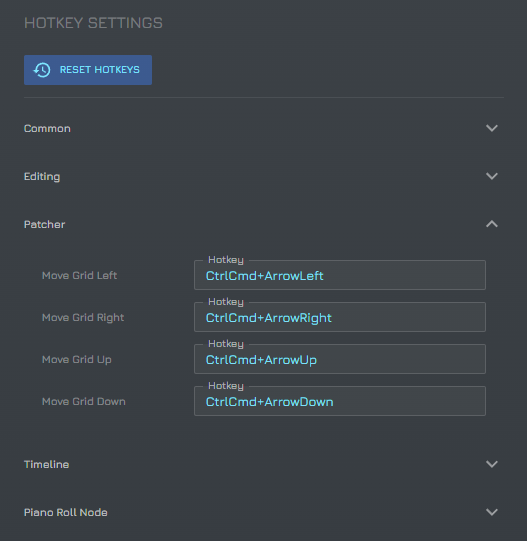Click the Move Grid Up label
The width and height of the screenshot is (527, 541).
click(77, 360)
